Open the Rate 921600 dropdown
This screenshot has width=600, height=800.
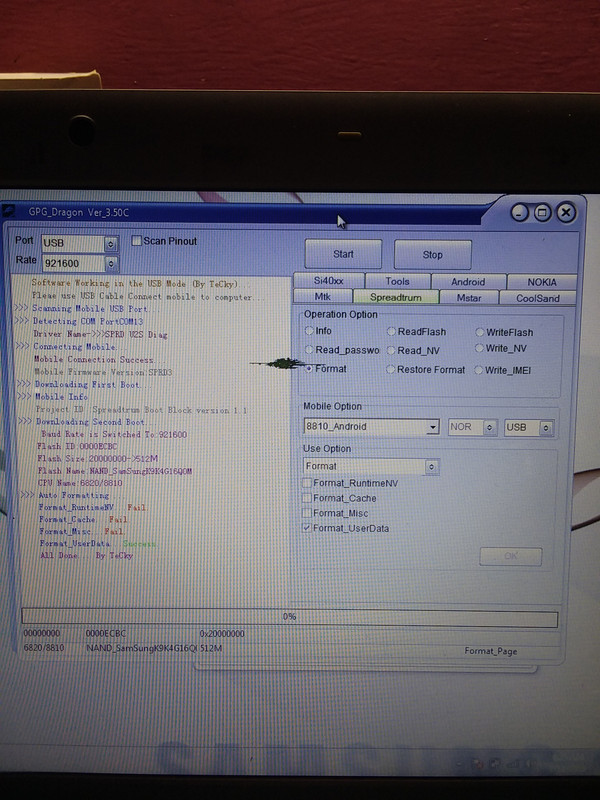coord(111,263)
